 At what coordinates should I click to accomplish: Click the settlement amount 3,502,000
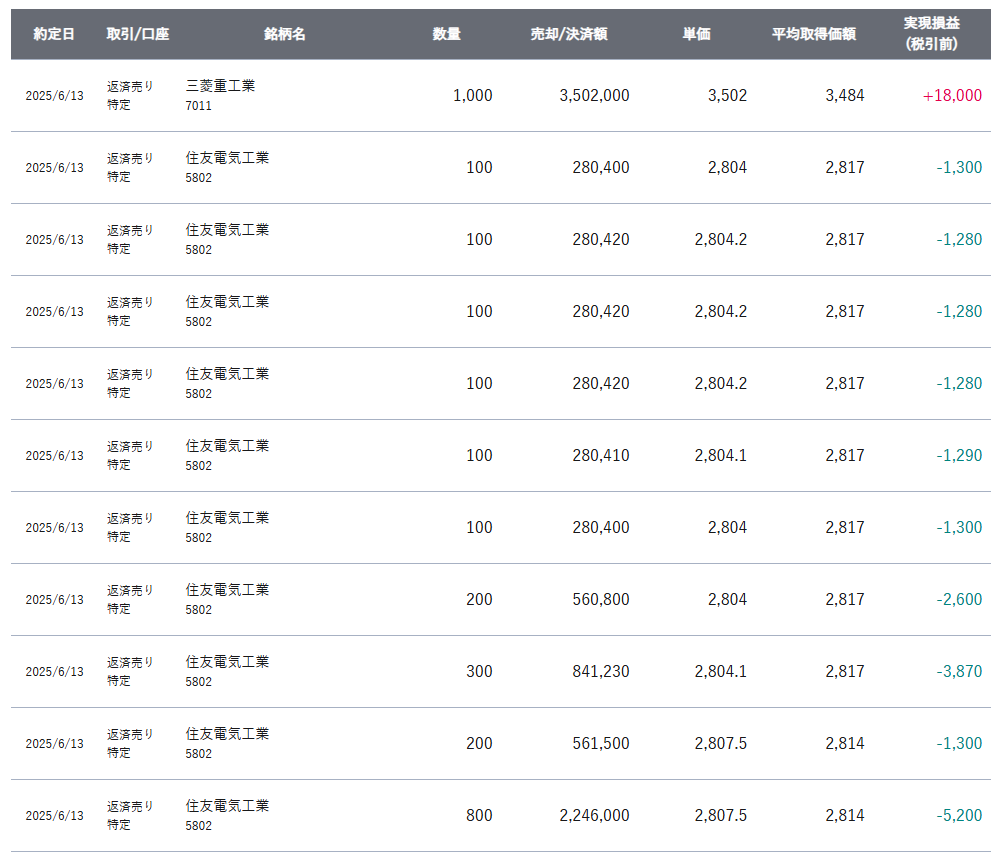(x=594, y=95)
